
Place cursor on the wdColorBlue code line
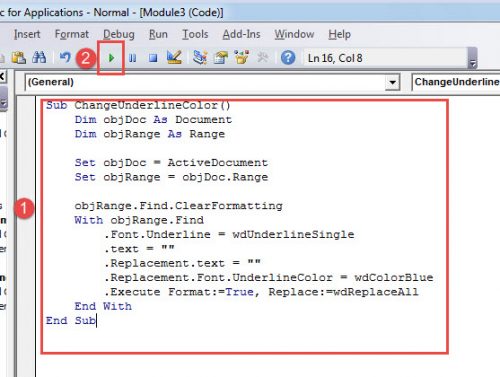pyautogui.click(x=269, y=277)
